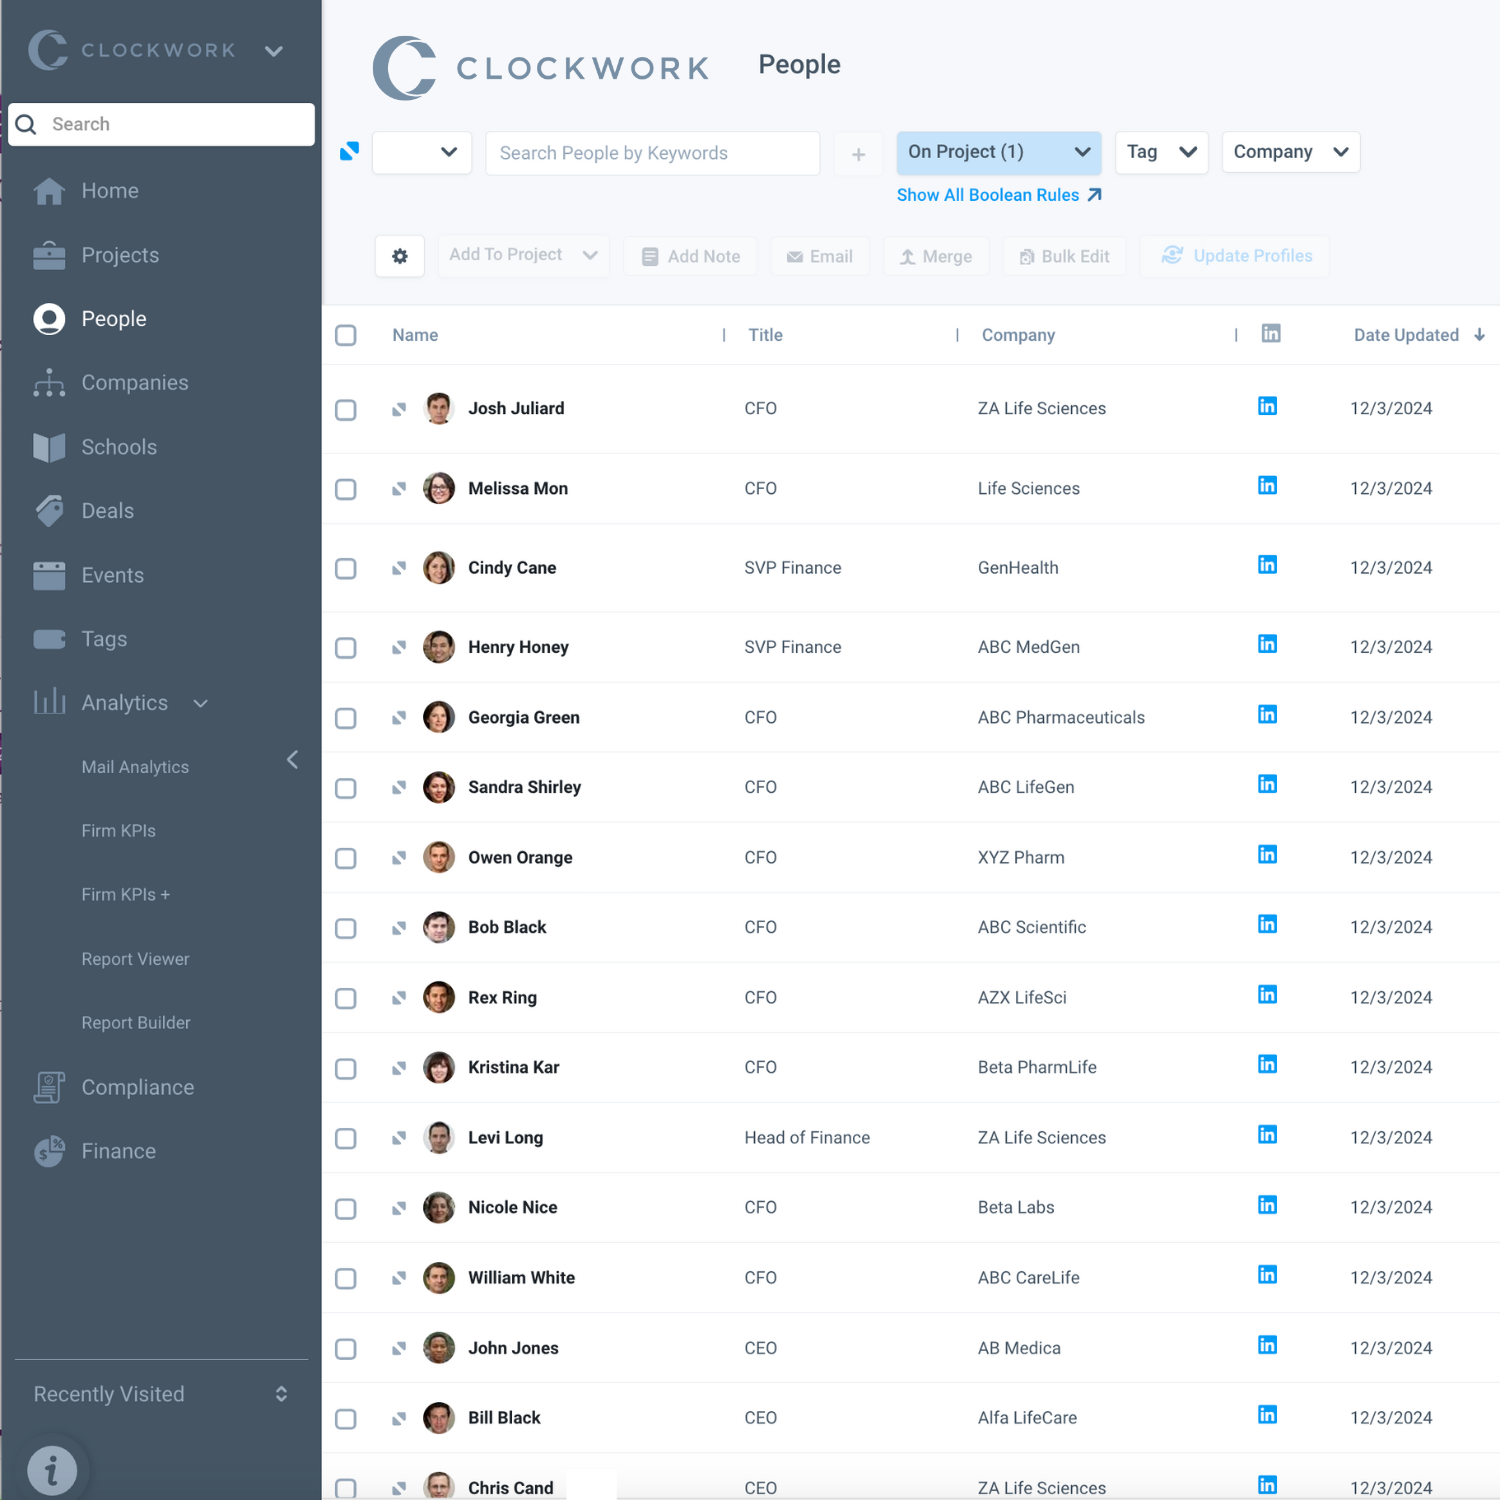Open the Compliance section
Image resolution: width=1500 pixels, height=1500 pixels.
point(137,1087)
